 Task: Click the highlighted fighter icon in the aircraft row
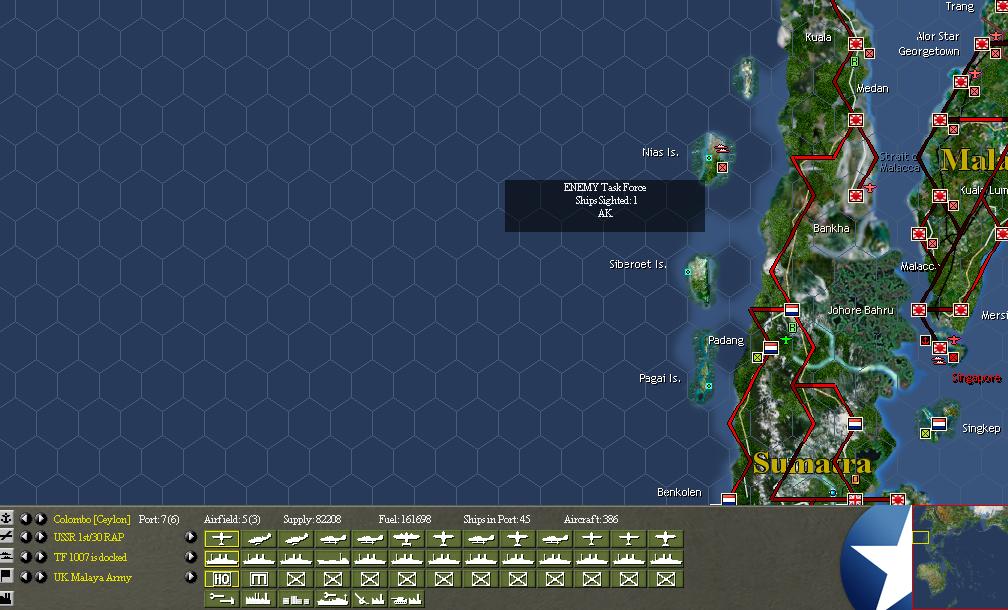tap(222, 536)
